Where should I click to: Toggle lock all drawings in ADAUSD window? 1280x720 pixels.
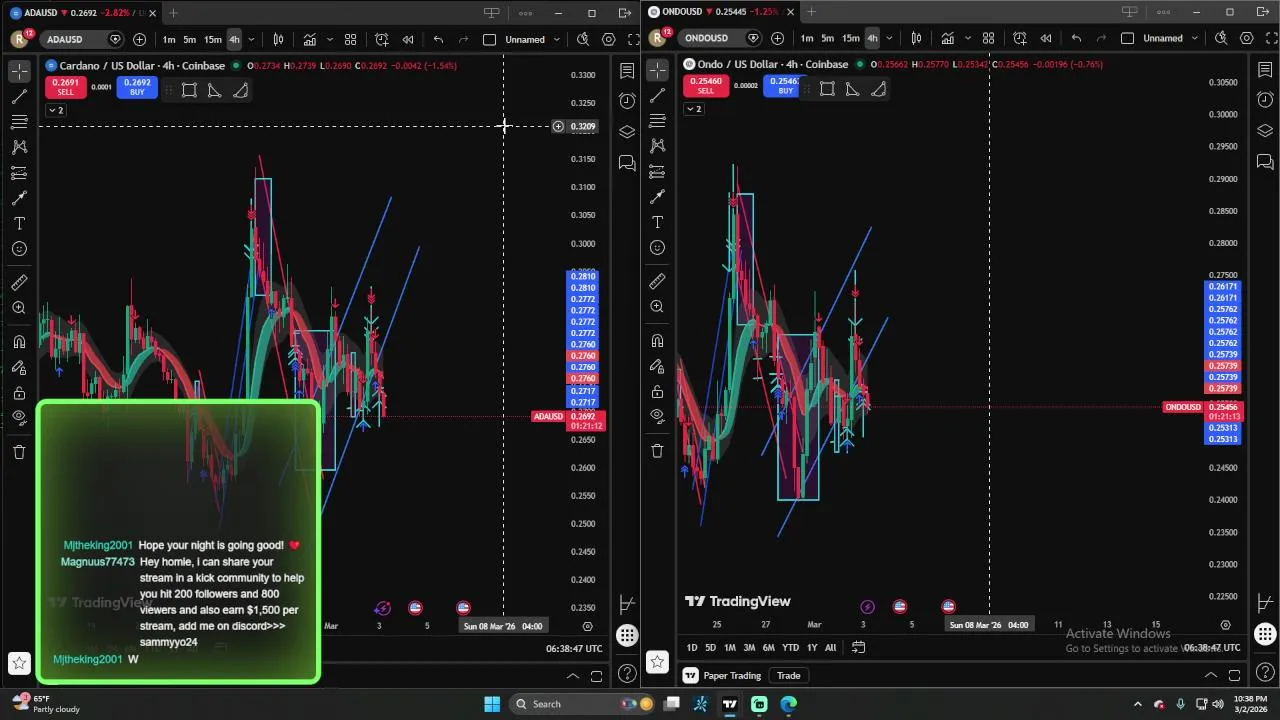coord(19,393)
